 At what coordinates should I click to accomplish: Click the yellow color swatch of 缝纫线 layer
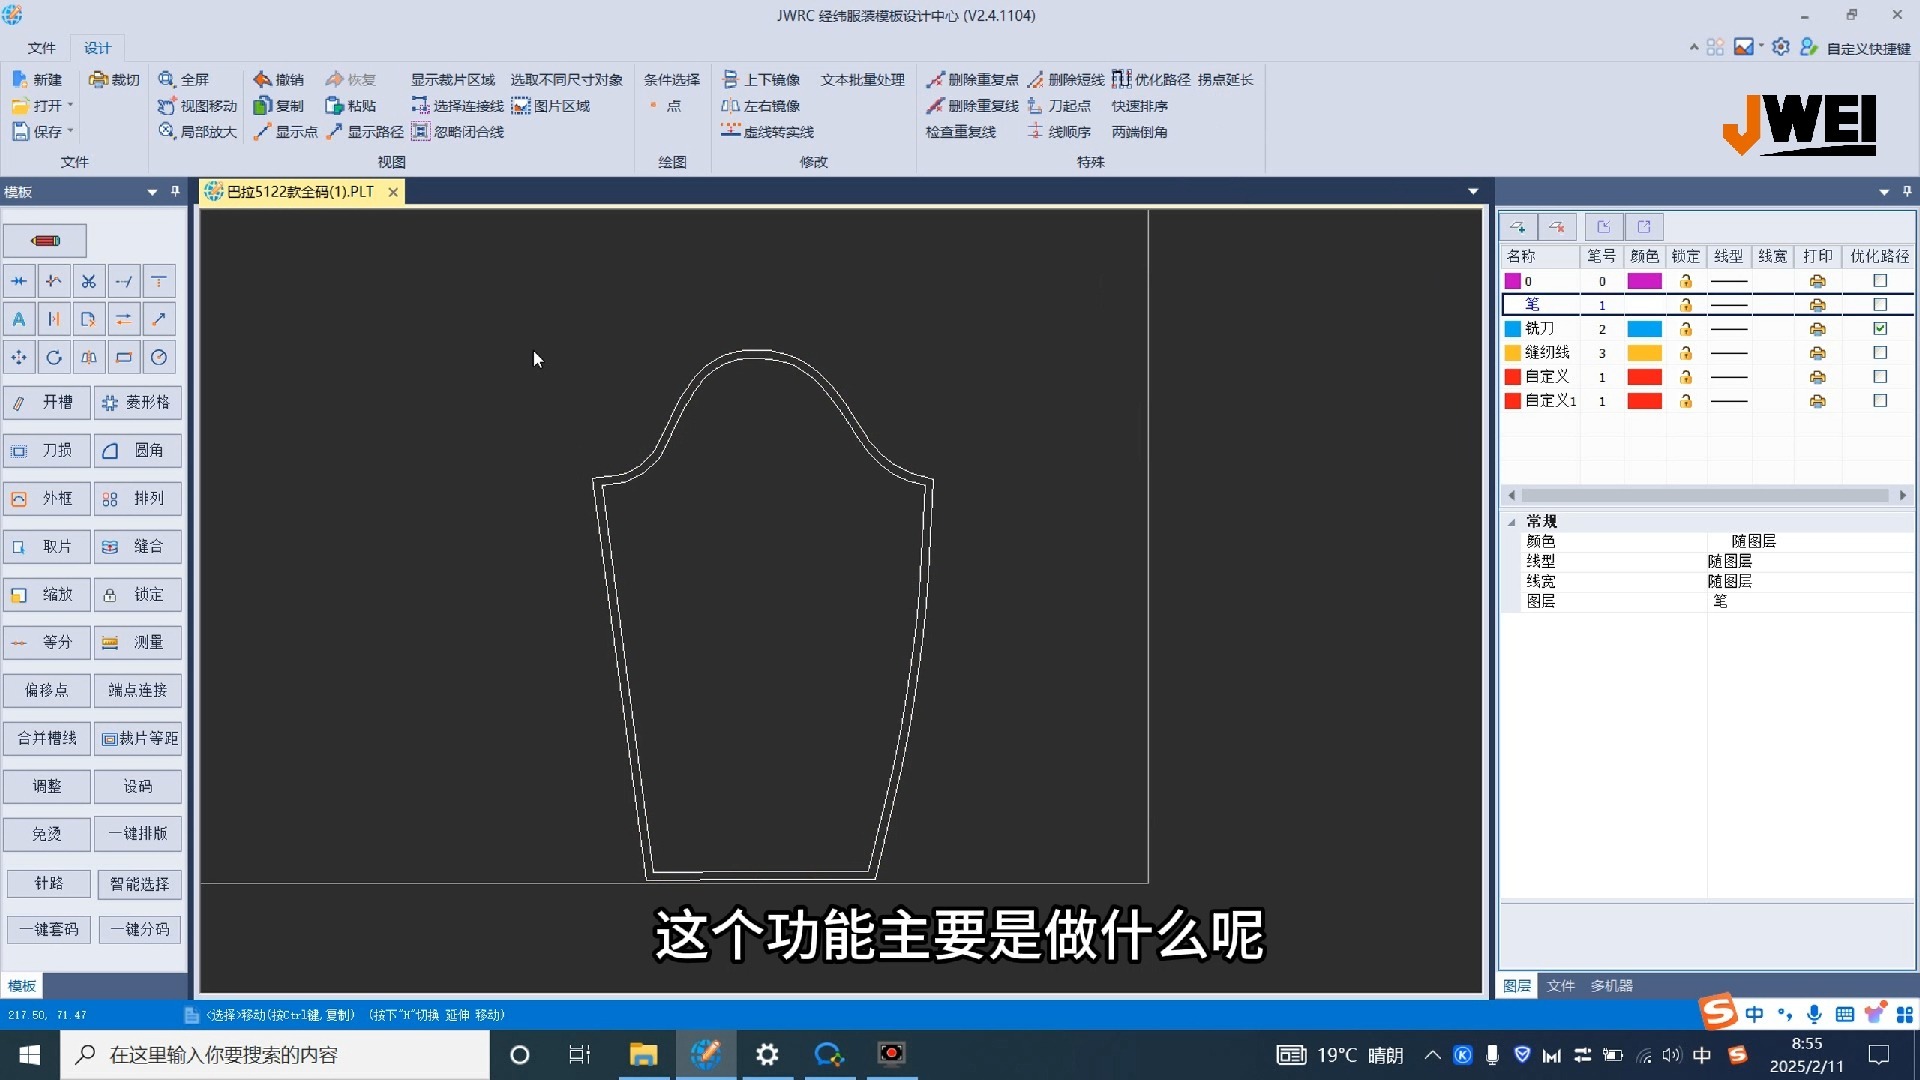tap(1644, 352)
